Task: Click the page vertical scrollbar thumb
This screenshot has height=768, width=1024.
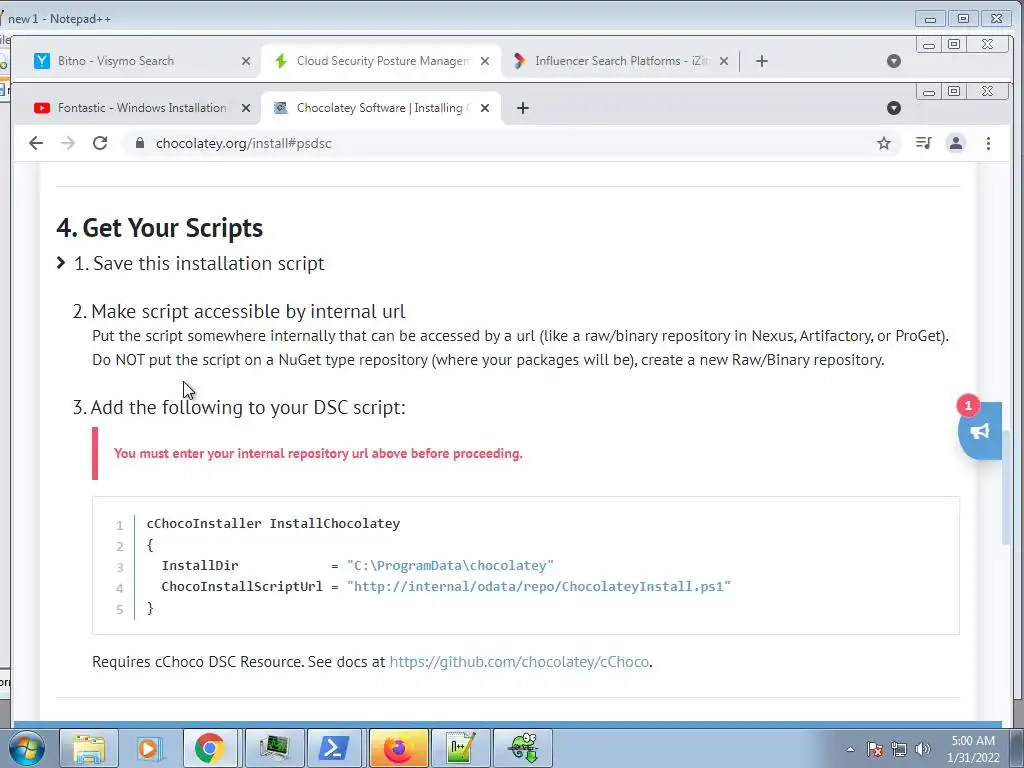Action: pyautogui.click(x=1006, y=487)
